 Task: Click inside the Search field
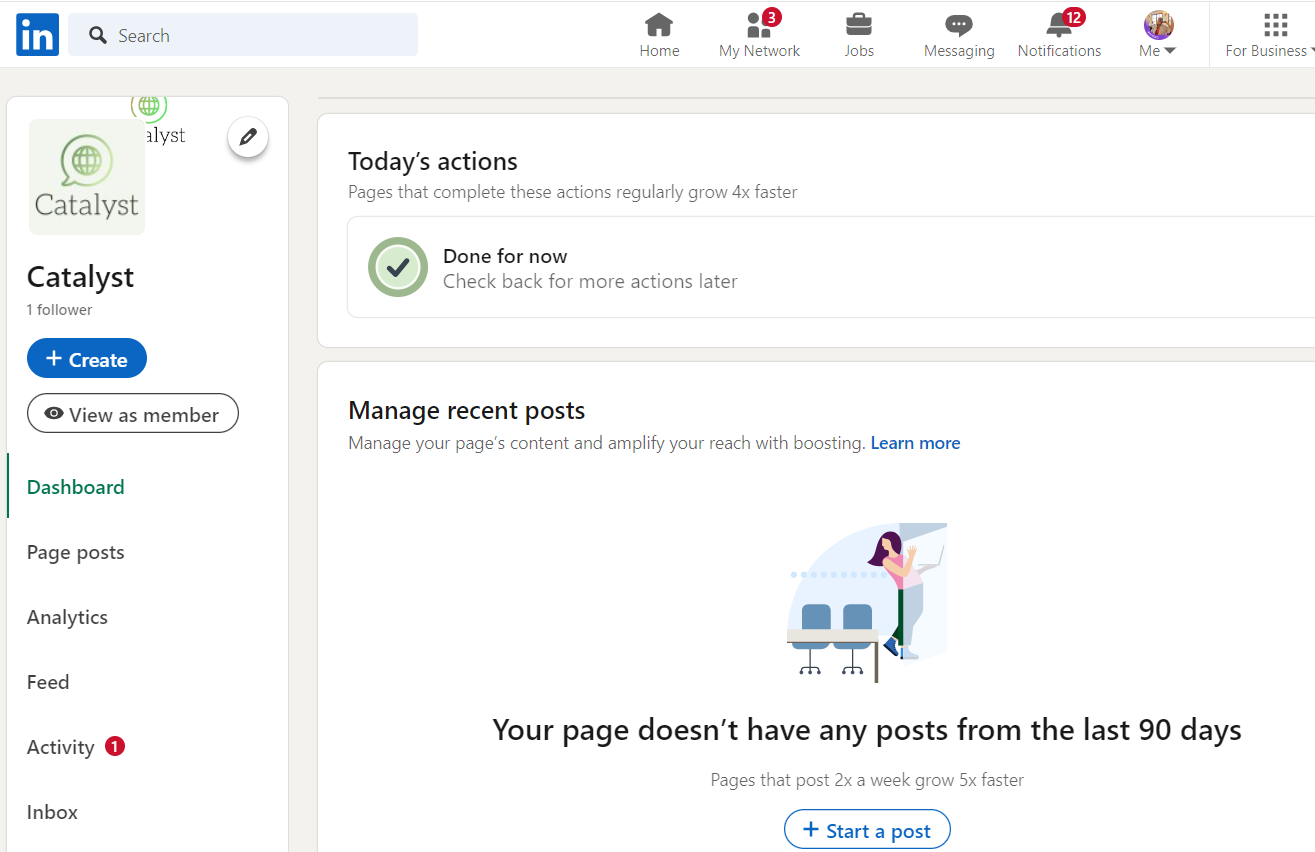pyautogui.click(x=243, y=34)
